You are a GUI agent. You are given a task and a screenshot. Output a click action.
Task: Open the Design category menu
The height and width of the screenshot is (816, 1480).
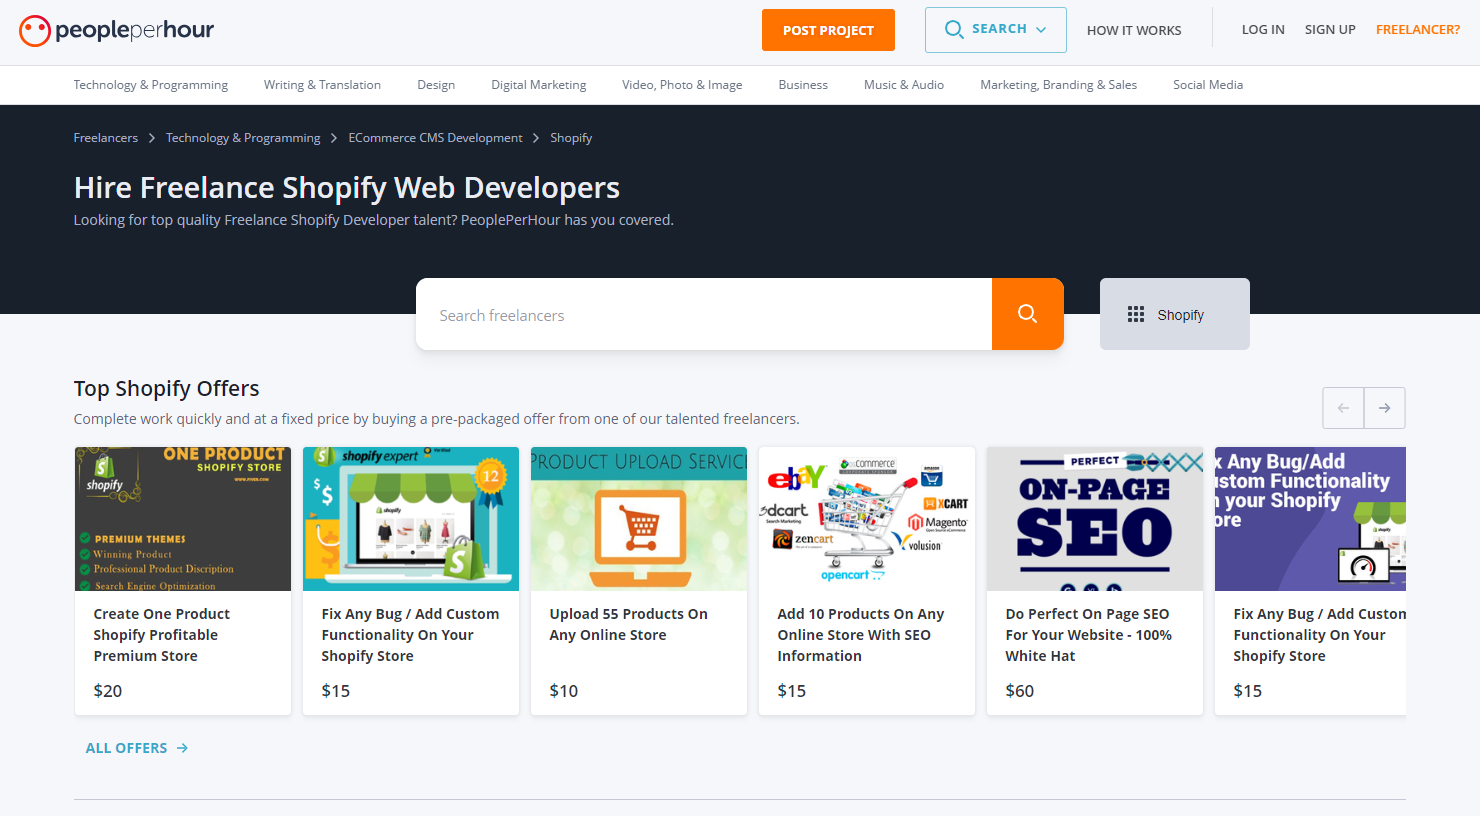click(x=436, y=85)
